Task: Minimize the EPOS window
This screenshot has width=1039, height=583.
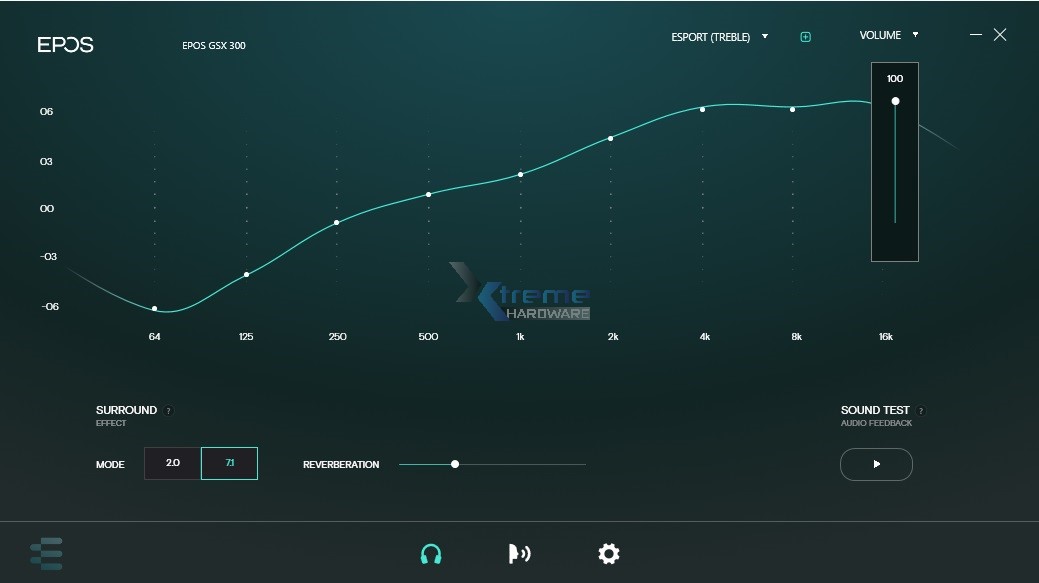Action: [976, 35]
